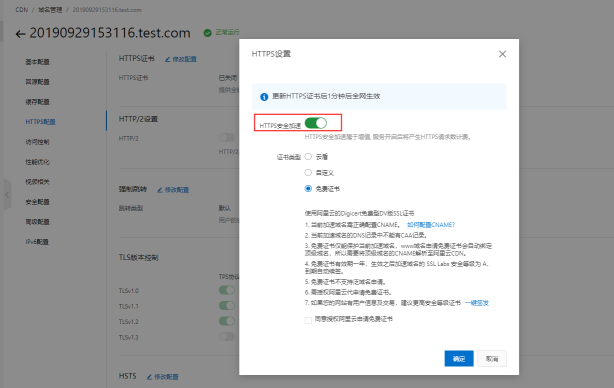Image resolution: width=614 pixels, height=388 pixels.
Task: Open 回源配置 in the sidebar
Action: pyautogui.click(x=38, y=82)
